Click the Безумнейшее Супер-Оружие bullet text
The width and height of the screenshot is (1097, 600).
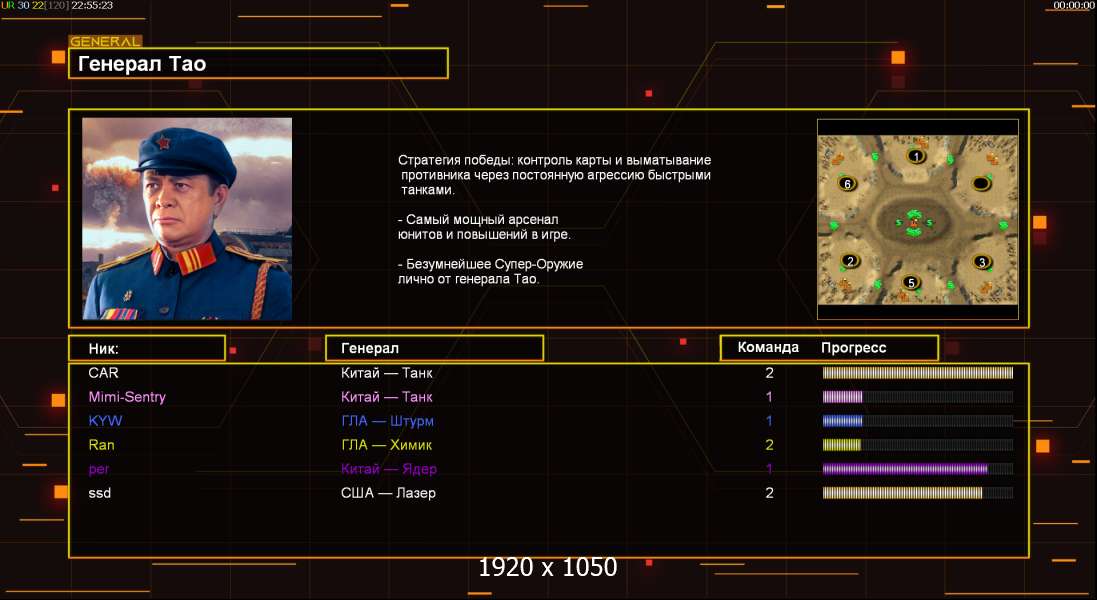(x=490, y=271)
